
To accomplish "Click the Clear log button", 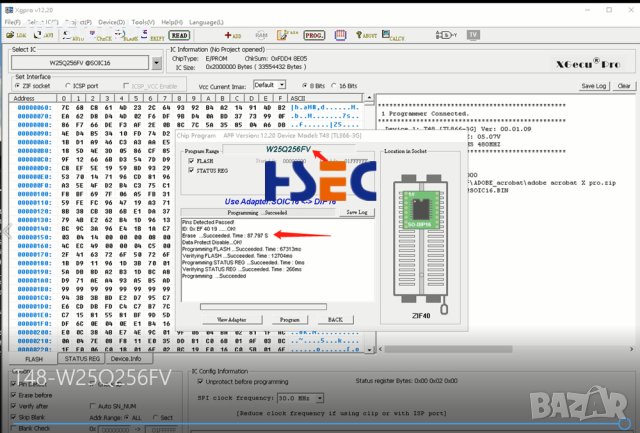I will click(624, 86).
